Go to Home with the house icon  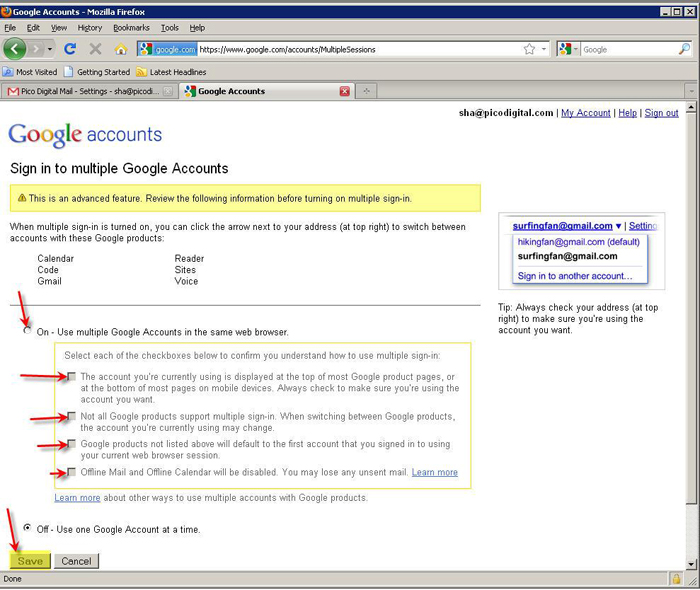[x=121, y=49]
